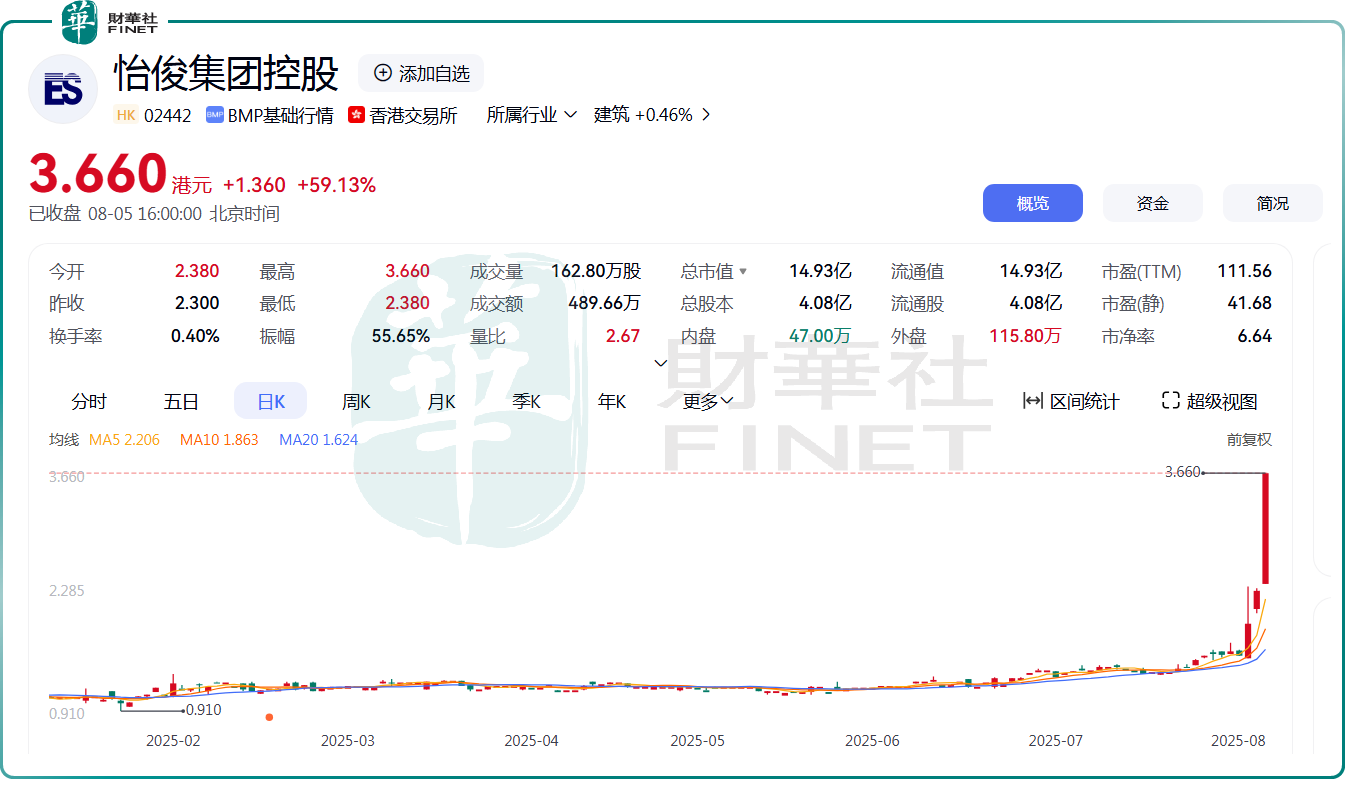Click the percentage change +59.13%

pos(336,185)
